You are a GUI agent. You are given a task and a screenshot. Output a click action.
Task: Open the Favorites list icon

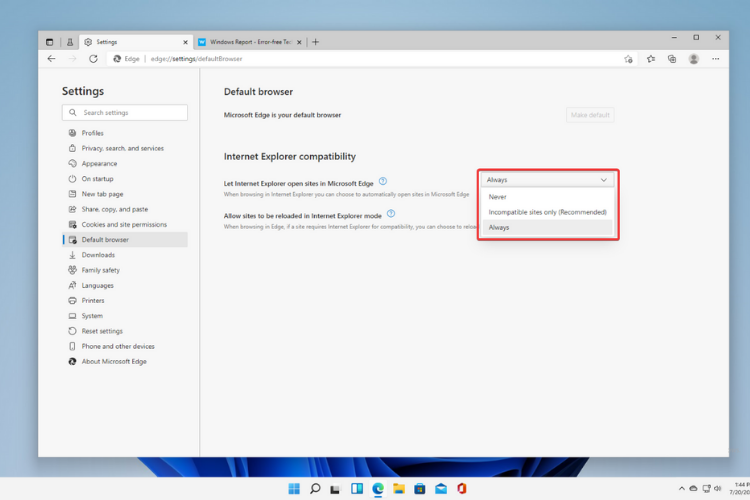[x=651, y=59]
